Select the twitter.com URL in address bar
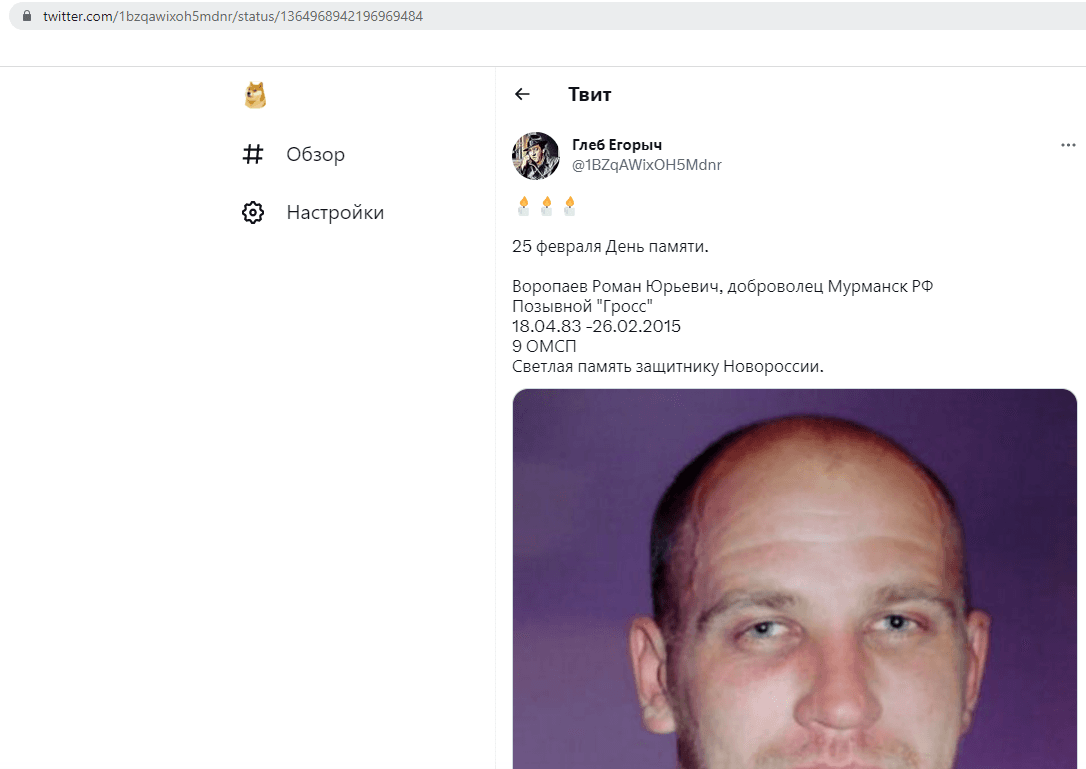The image size is (1086, 769). [x=233, y=16]
